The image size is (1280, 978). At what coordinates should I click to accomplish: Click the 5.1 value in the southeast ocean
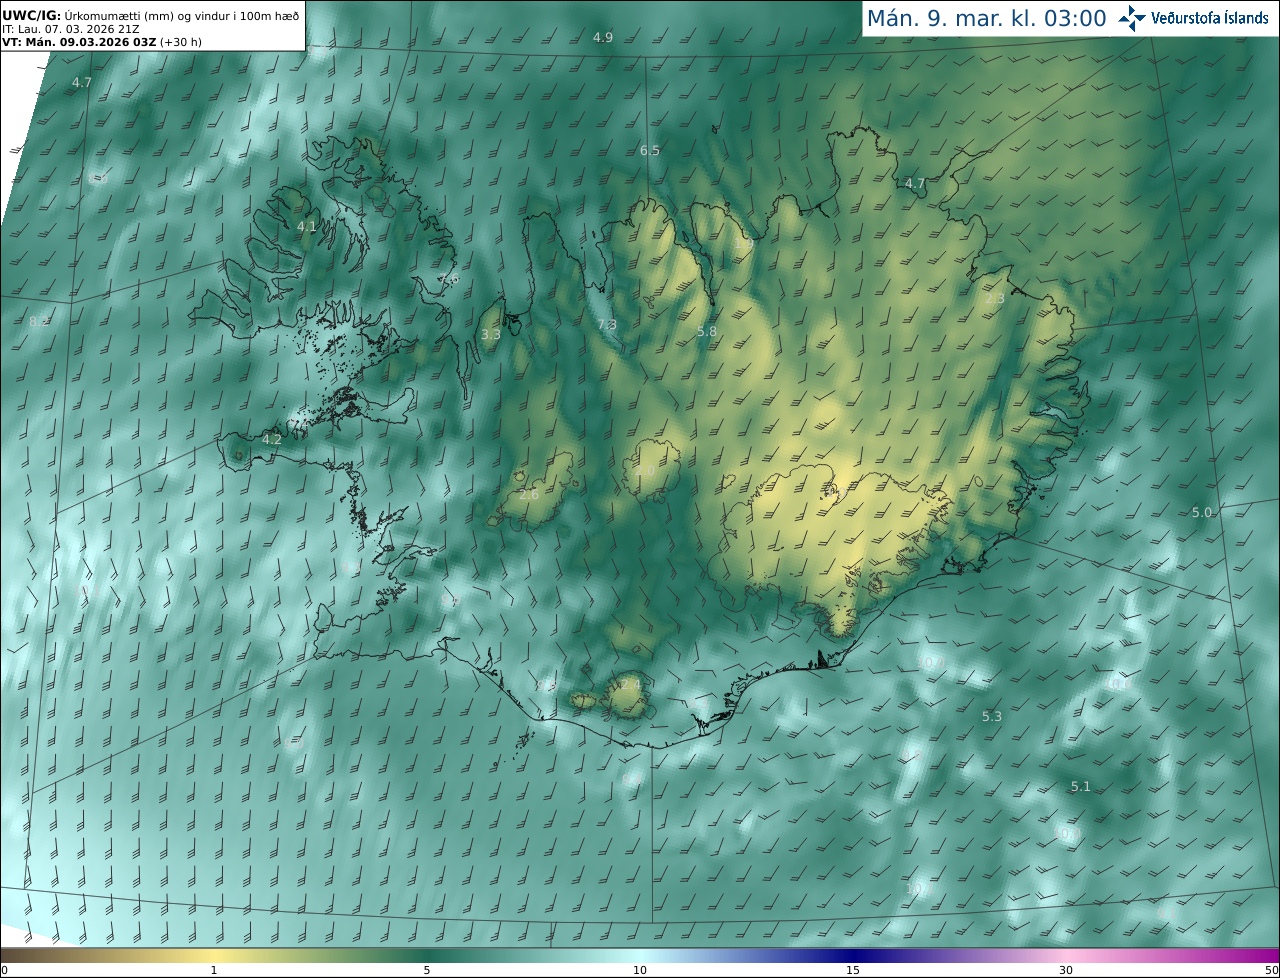1081,786
